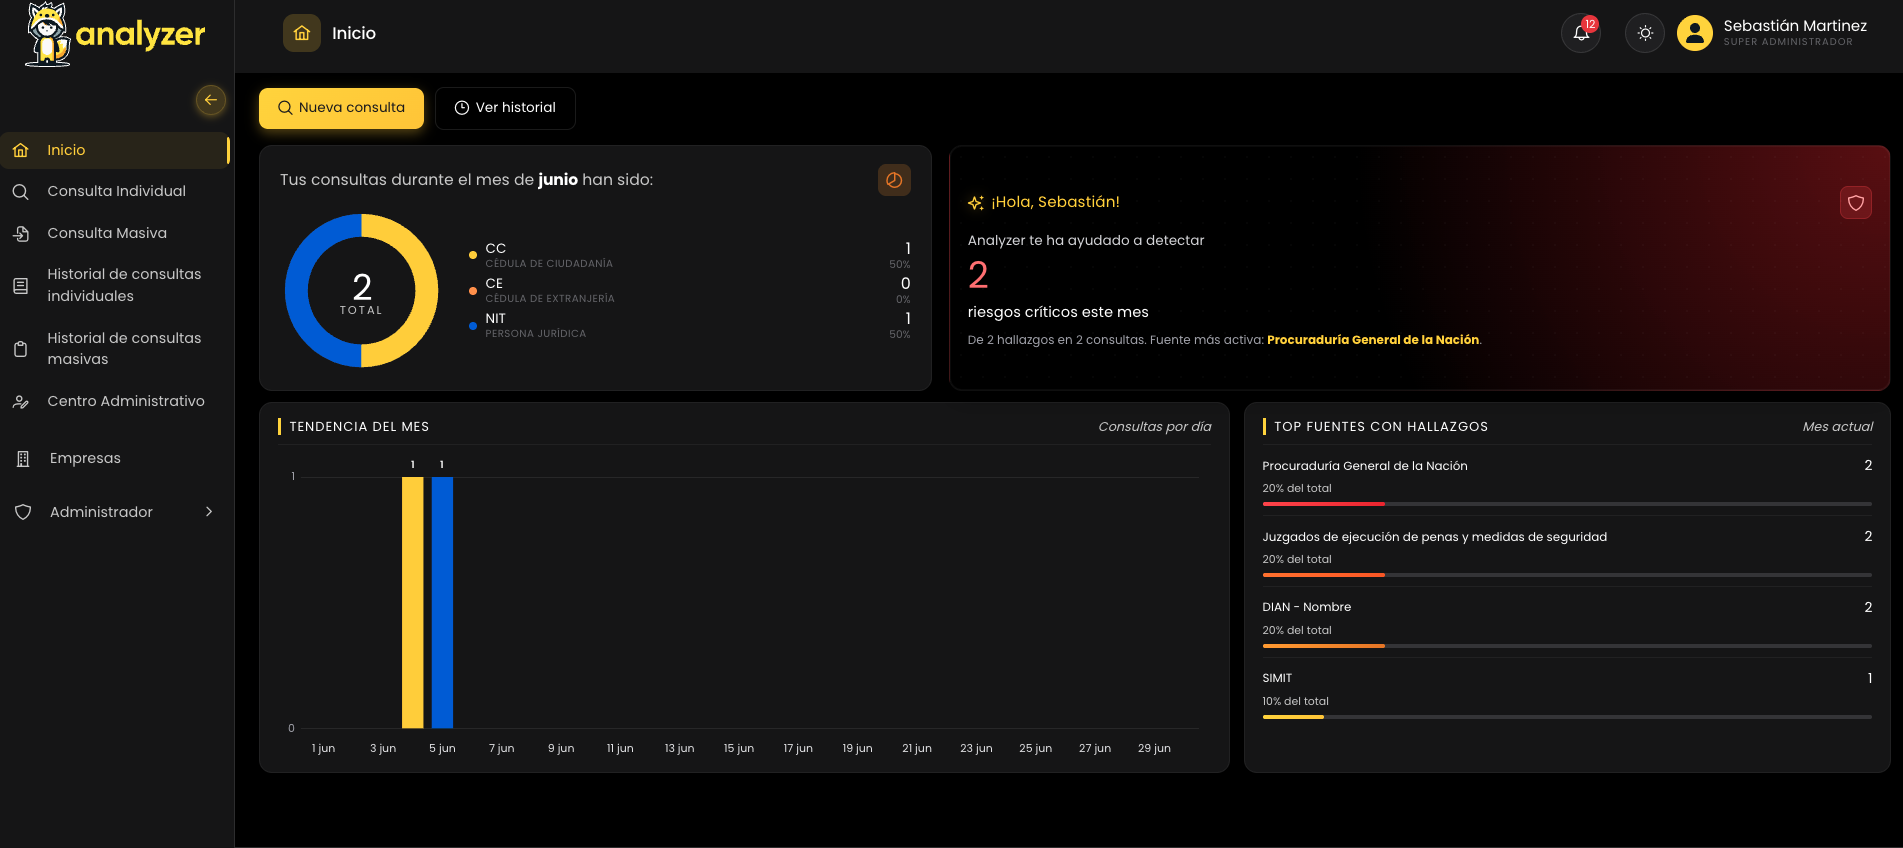Click DIAN - Nombre source row

tap(1567, 623)
